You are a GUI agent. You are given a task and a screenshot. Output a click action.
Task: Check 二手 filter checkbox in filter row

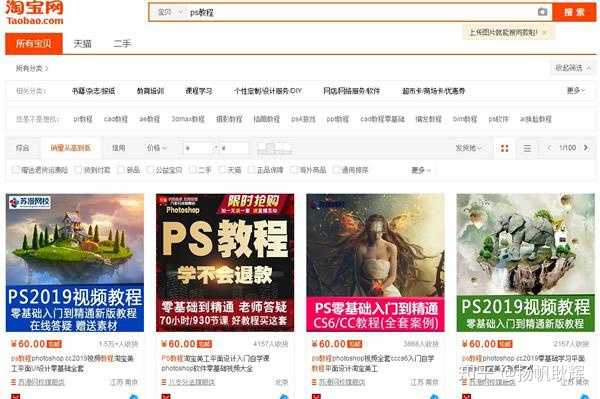(193, 170)
